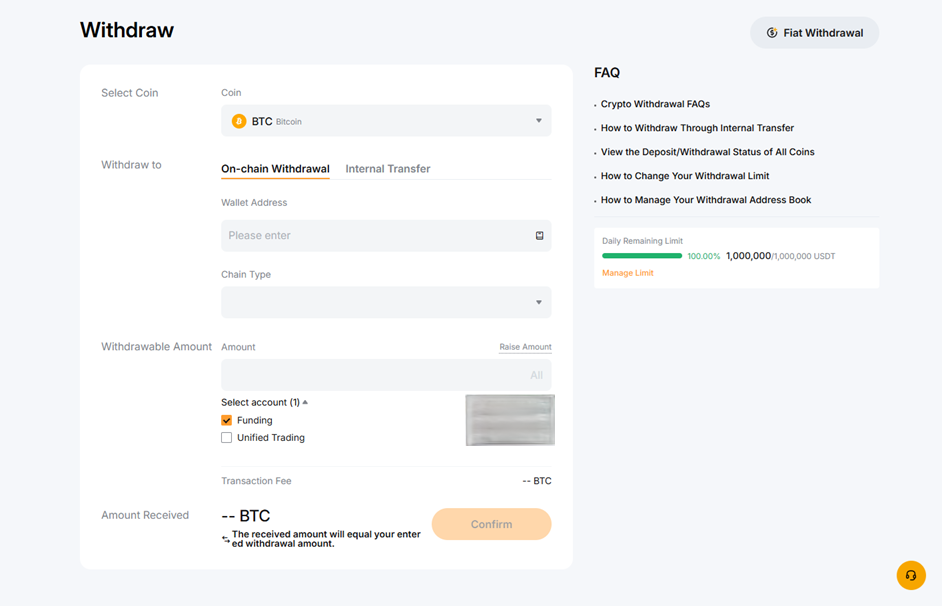Click the orange Bitcoin coin icon
Image resolution: width=942 pixels, height=606 pixels.
click(x=239, y=121)
